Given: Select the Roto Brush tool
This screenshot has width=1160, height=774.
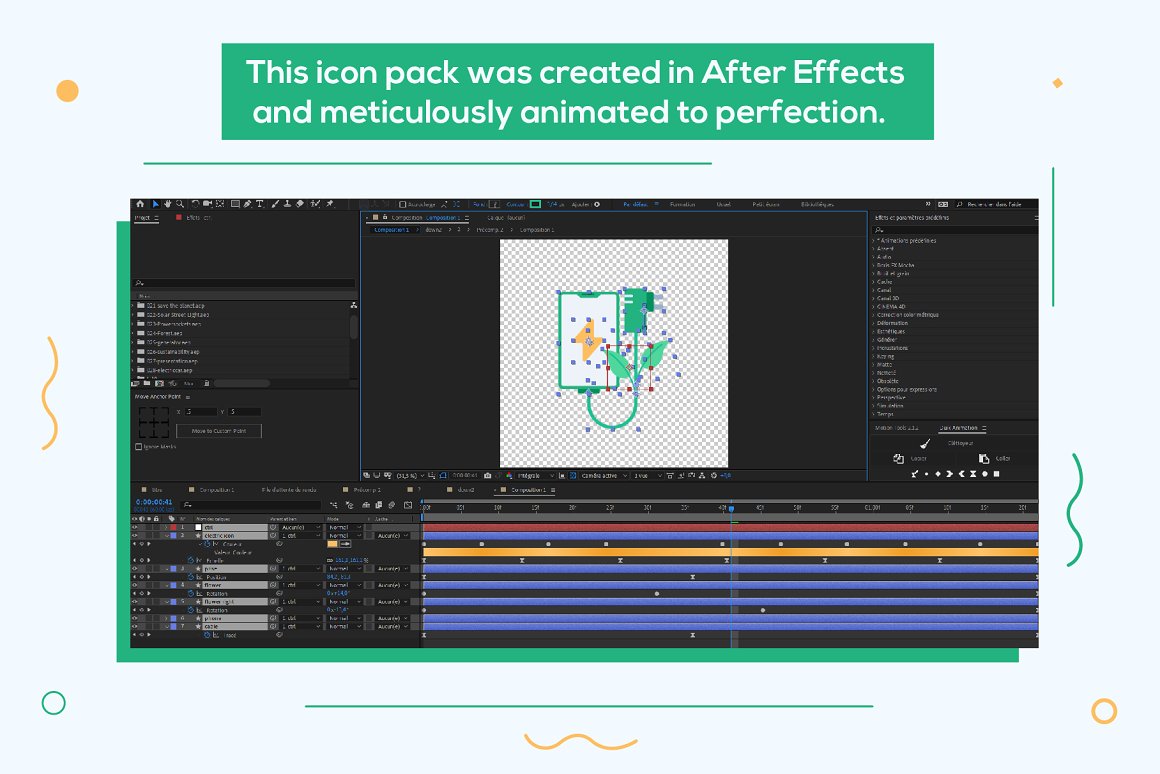Looking at the screenshot, I should [315, 204].
